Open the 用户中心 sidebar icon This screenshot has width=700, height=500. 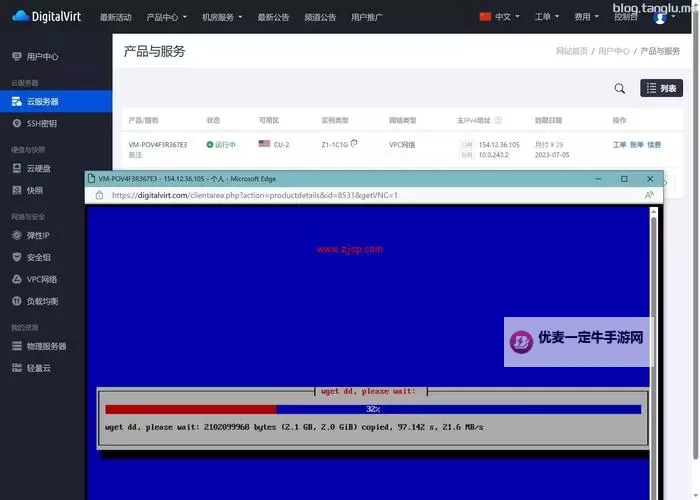(x=17, y=56)
